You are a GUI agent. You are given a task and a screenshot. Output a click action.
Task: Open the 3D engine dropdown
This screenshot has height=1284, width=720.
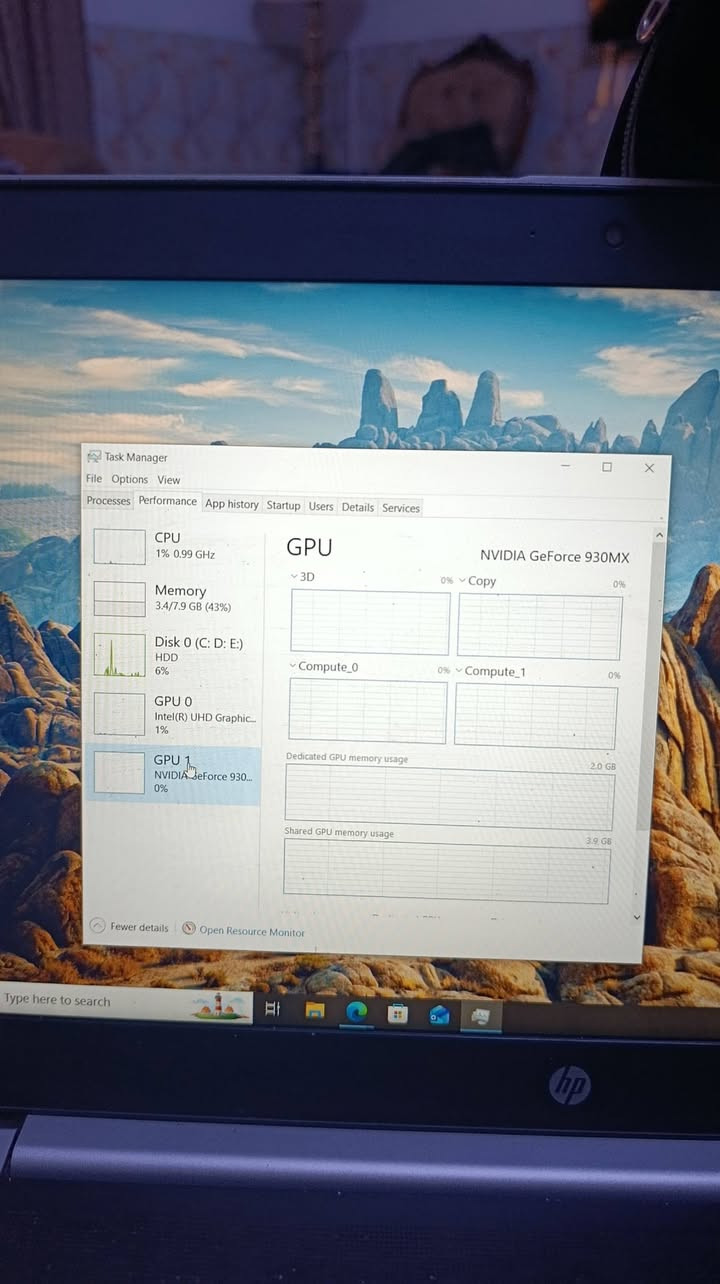302,577
